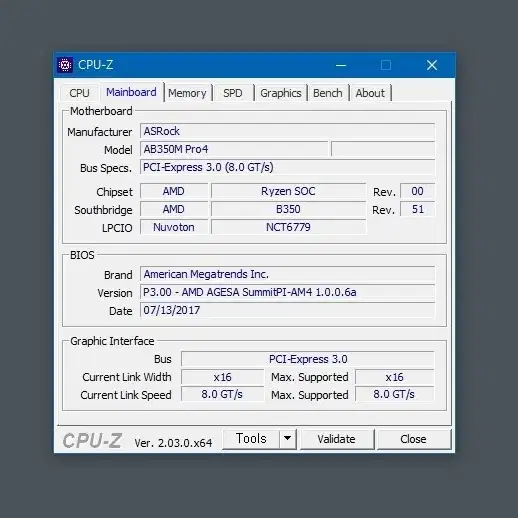The image size is (518, 518).
Task: Click the Close button at bottom
Action: [x=413, y=439]
